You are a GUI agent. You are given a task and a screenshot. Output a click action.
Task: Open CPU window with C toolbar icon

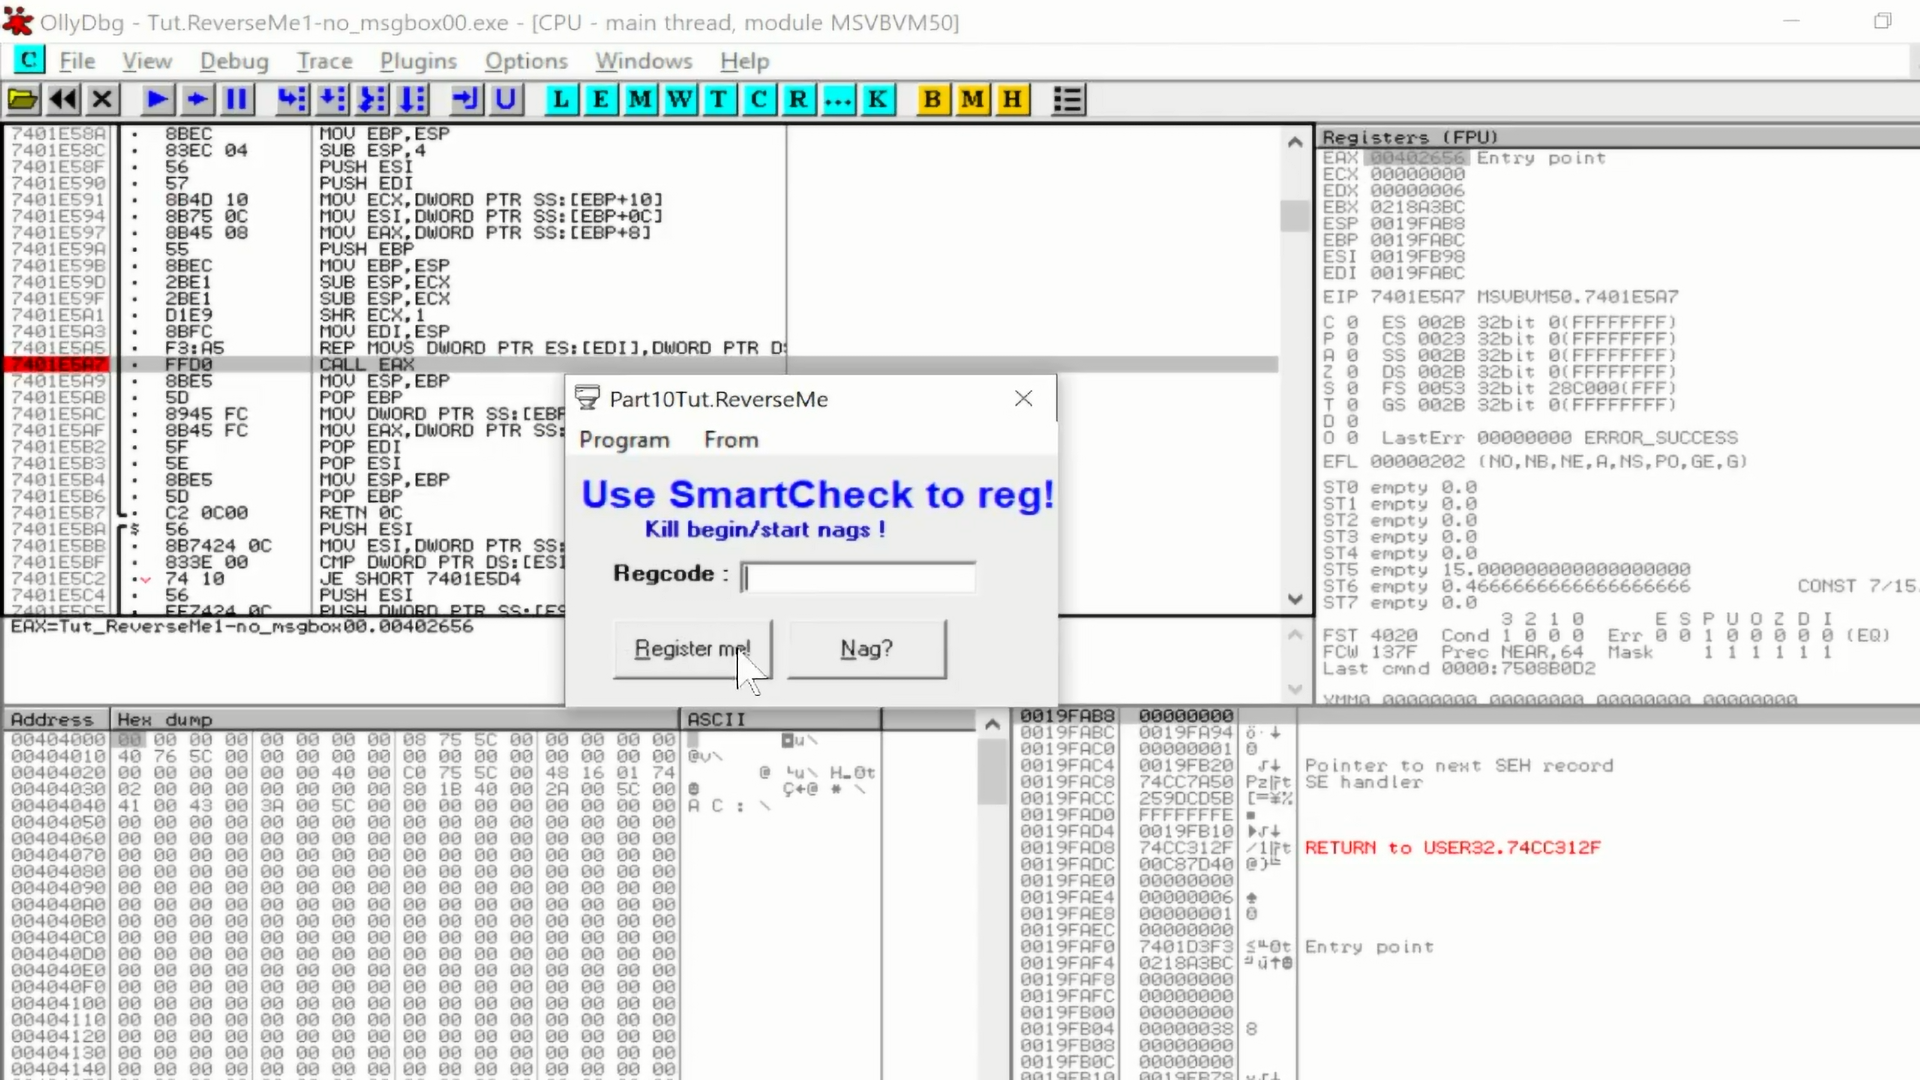tap(759, 99)
